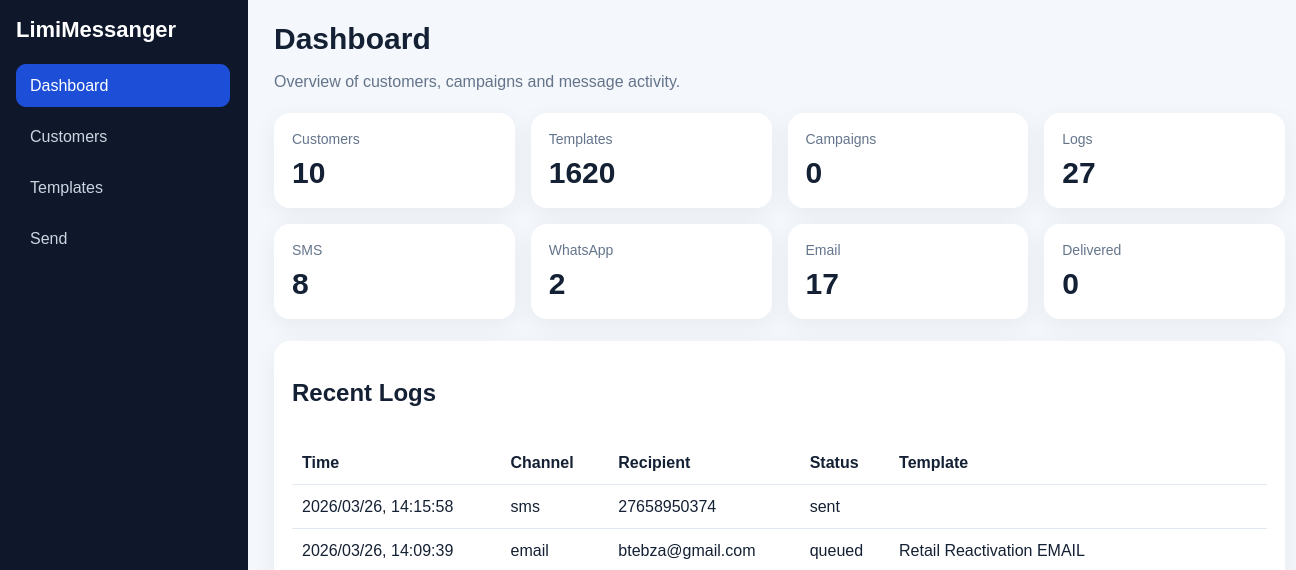The image size is (1296, 570).
Task: Click the email channel cell
Action: (x=529, y=551)
